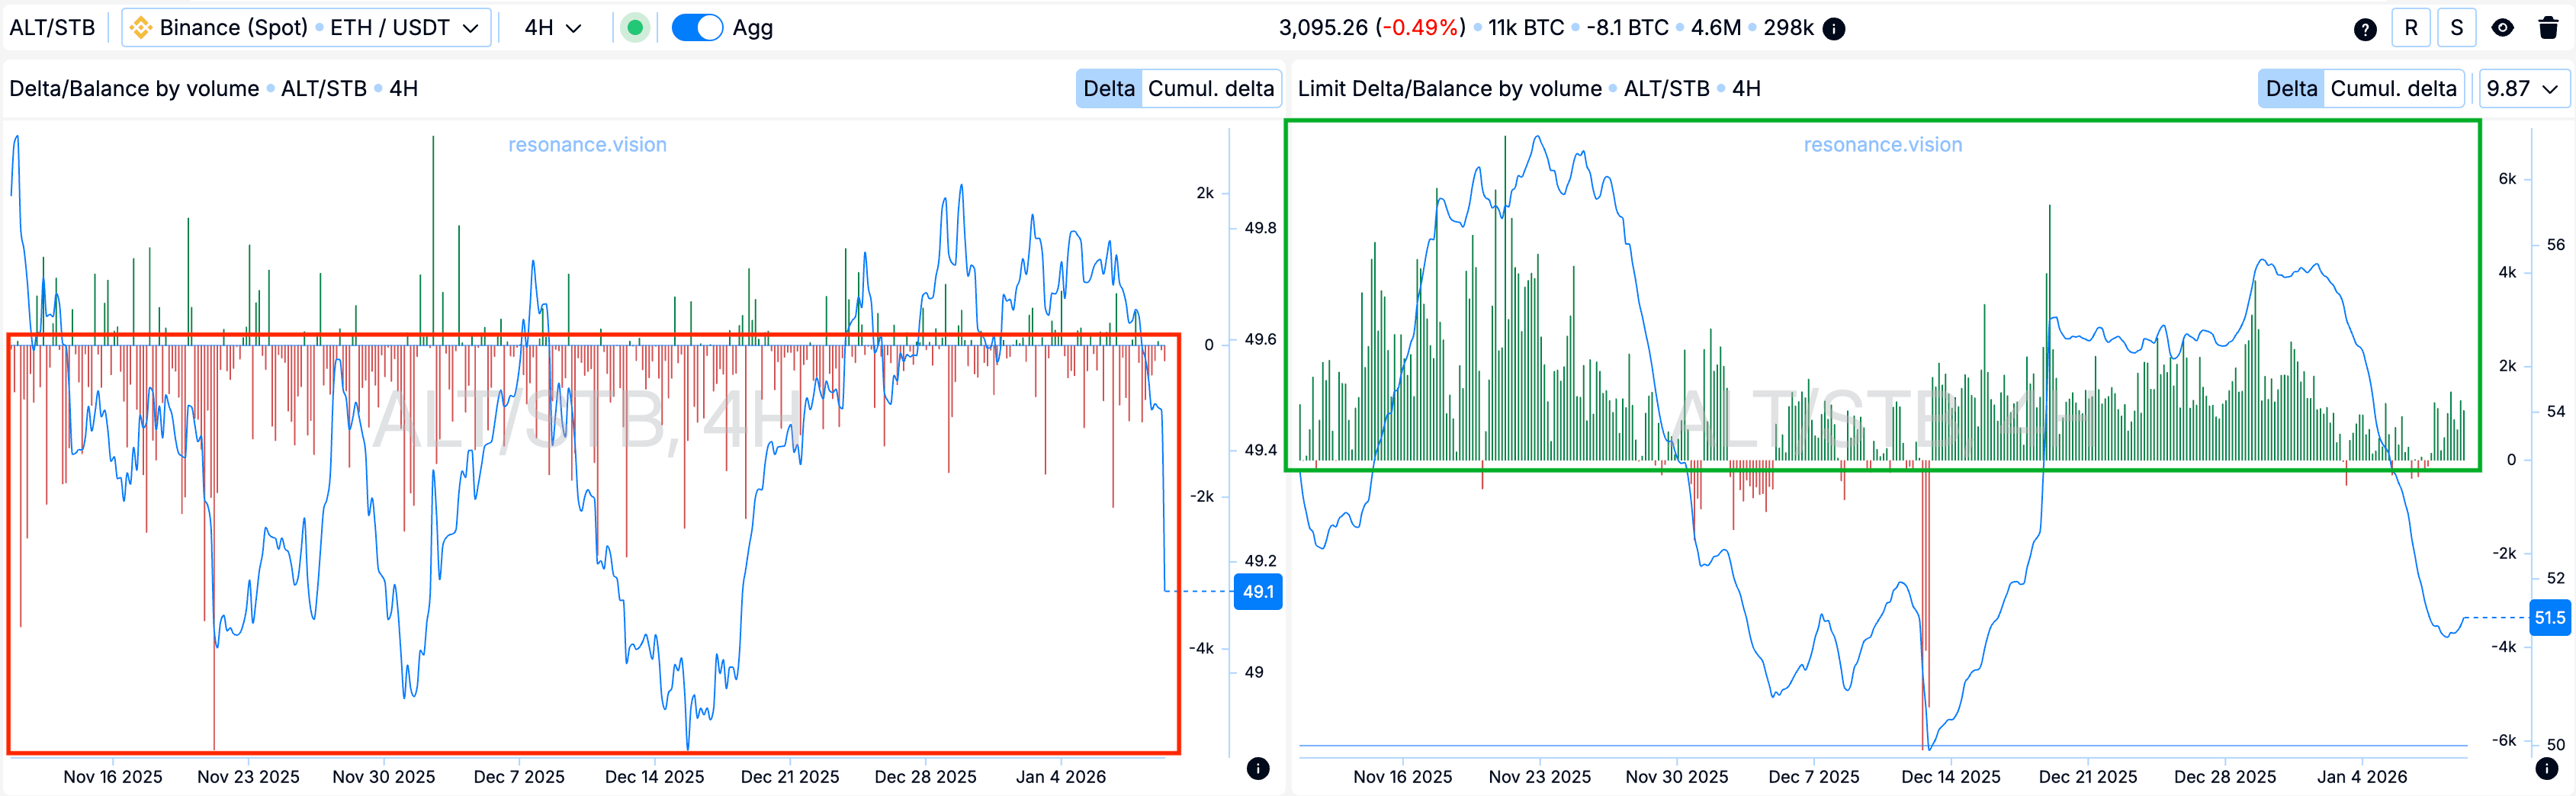Click the eye visibility icon in the toolbar
Screen dimensions: 2576x796
(2502, 28)
